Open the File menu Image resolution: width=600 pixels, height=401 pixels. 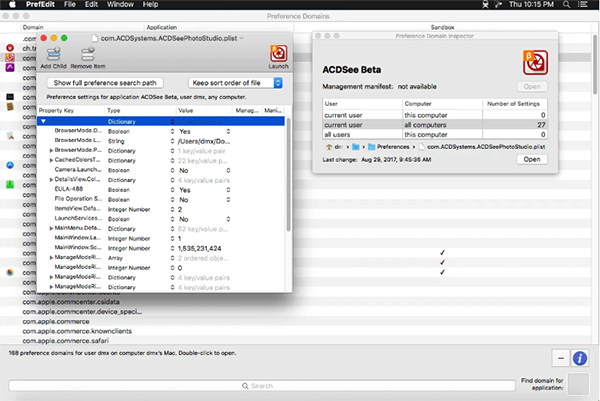[x=70, y=5]
